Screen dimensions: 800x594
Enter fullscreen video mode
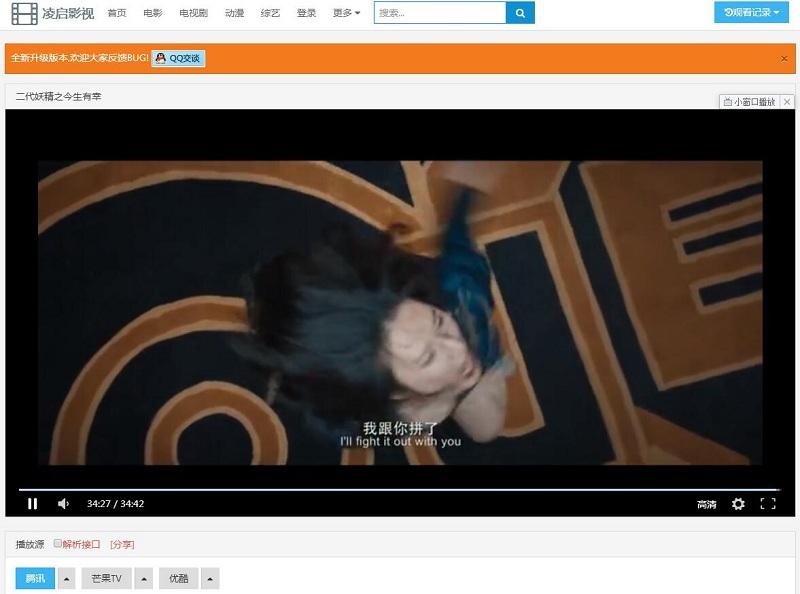[x=768, y=504]
